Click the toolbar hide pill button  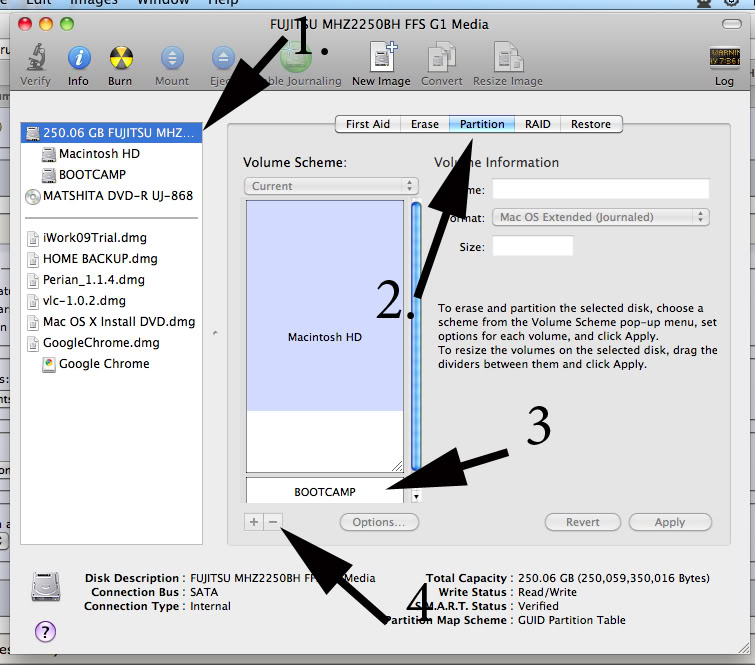point(731,24)
